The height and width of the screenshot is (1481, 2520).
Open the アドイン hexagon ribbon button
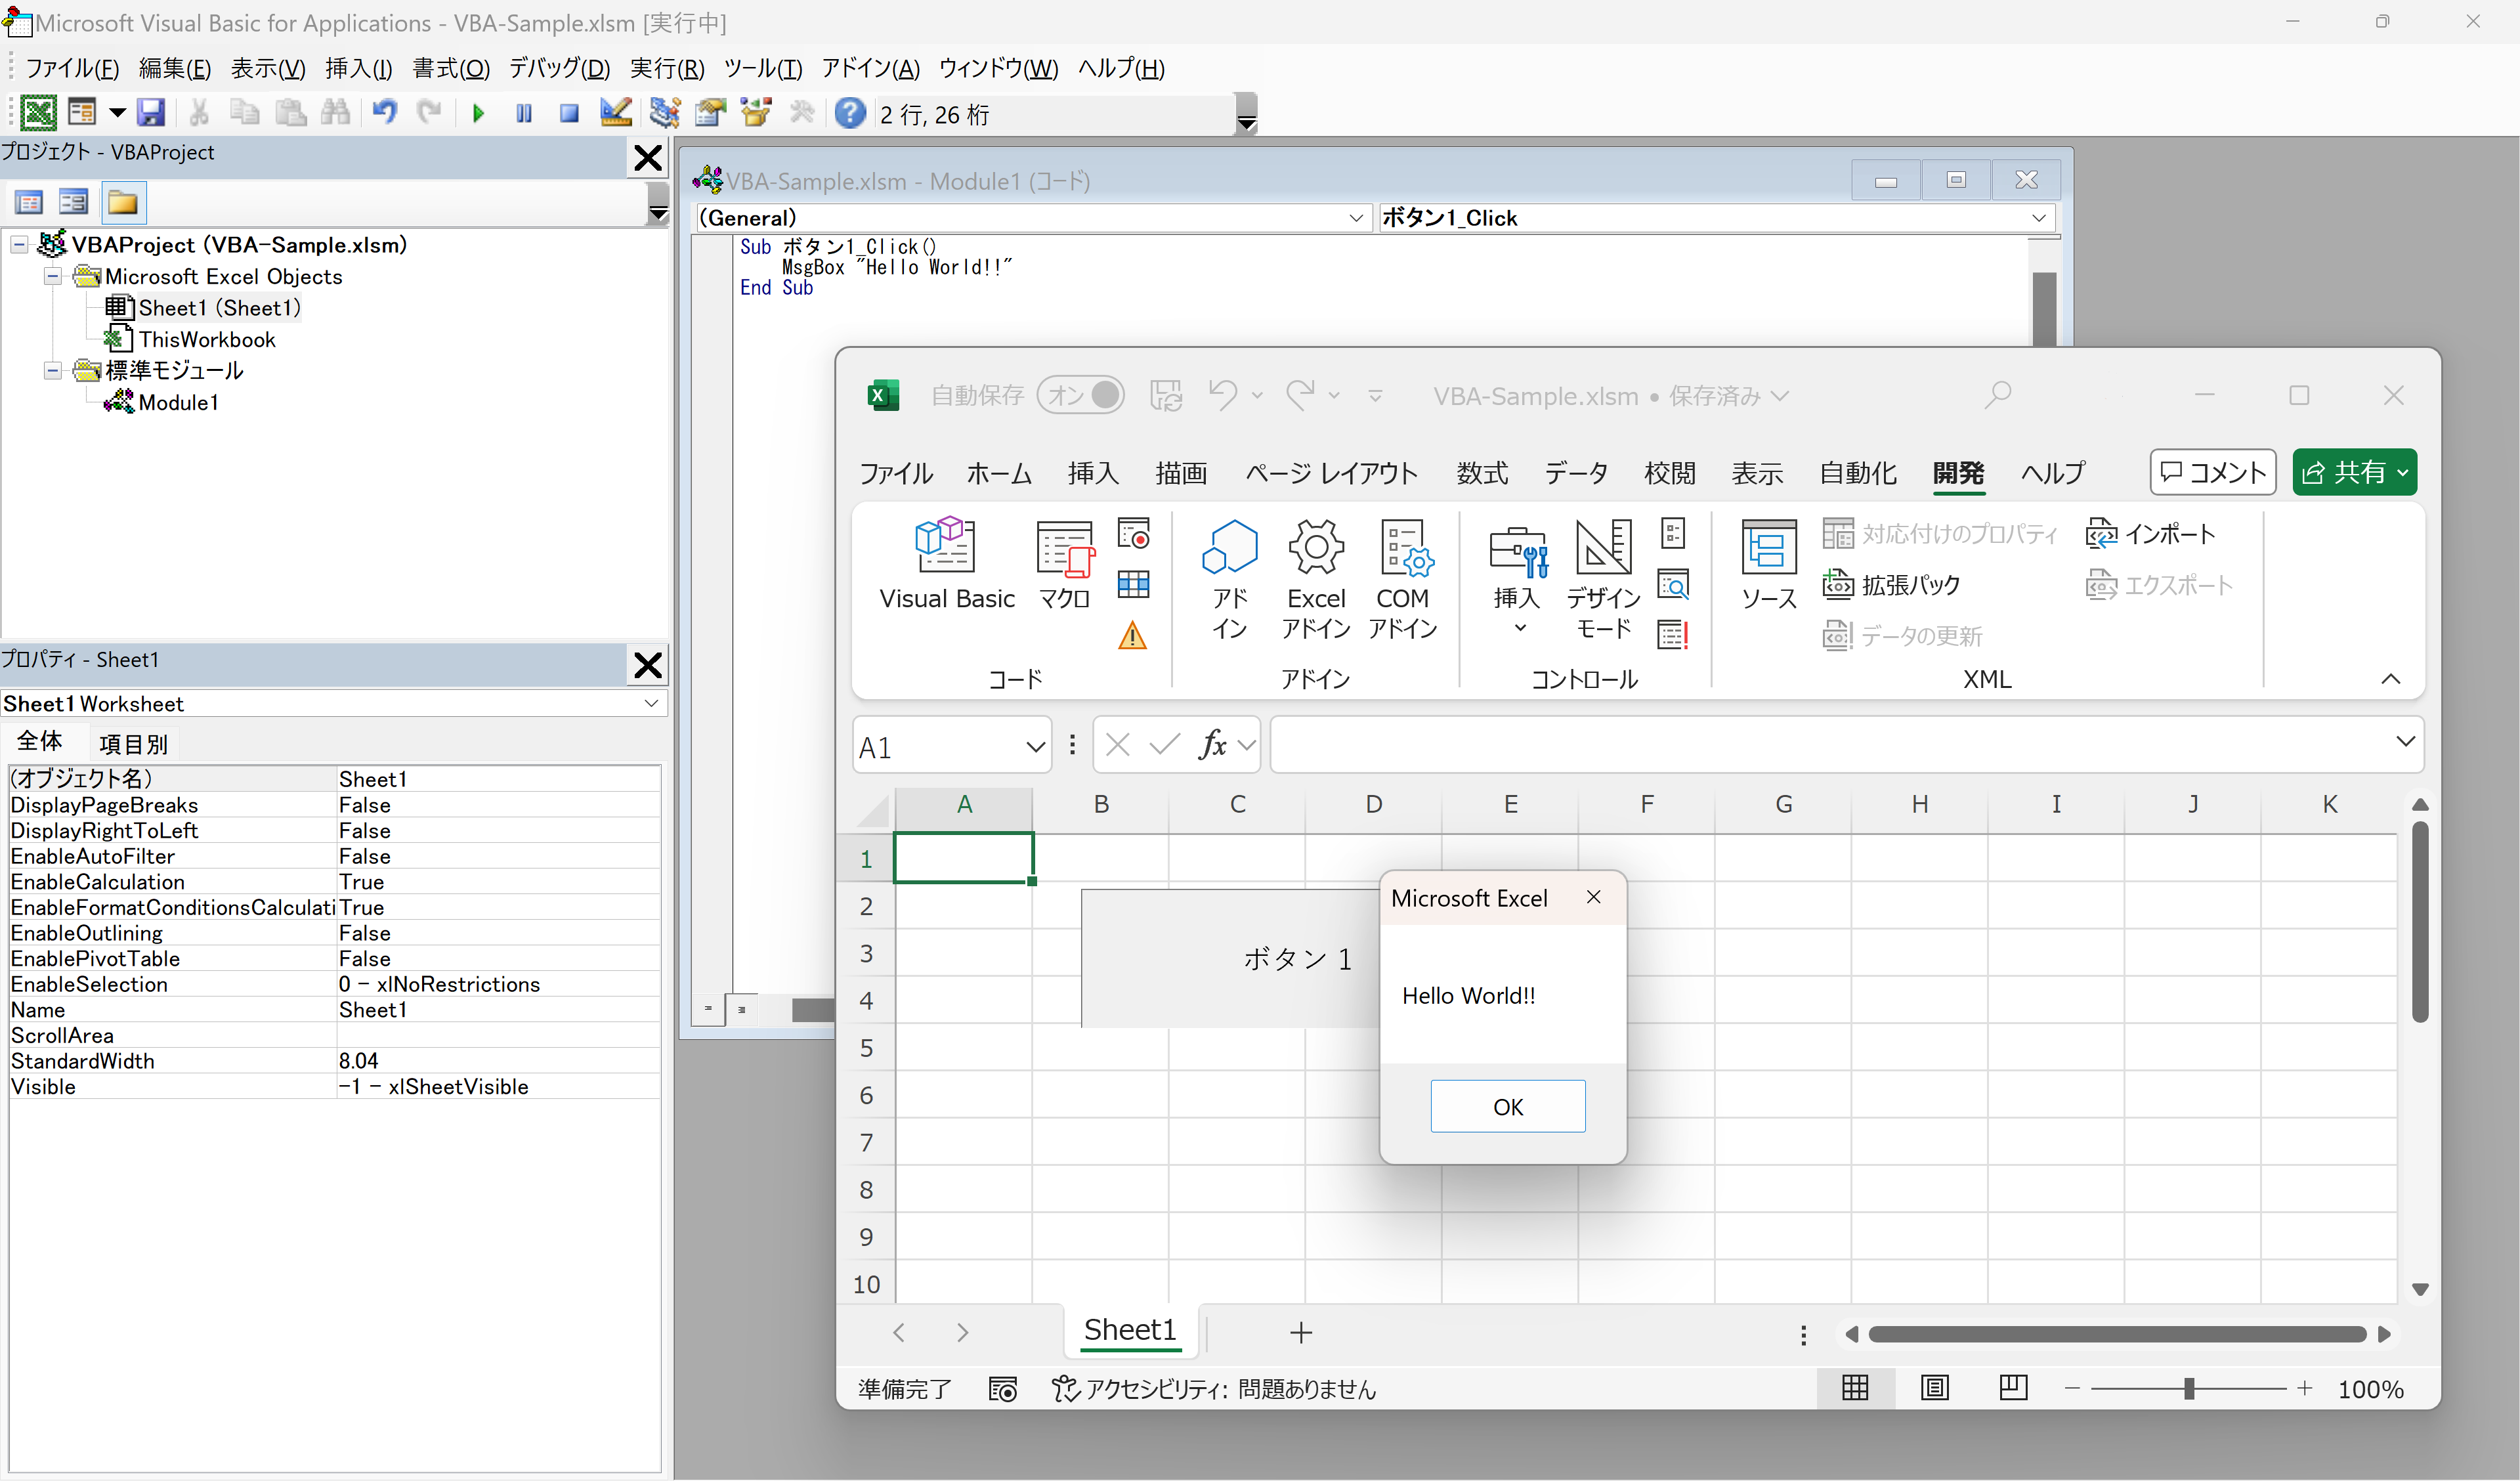click(x=1230, y=580)
